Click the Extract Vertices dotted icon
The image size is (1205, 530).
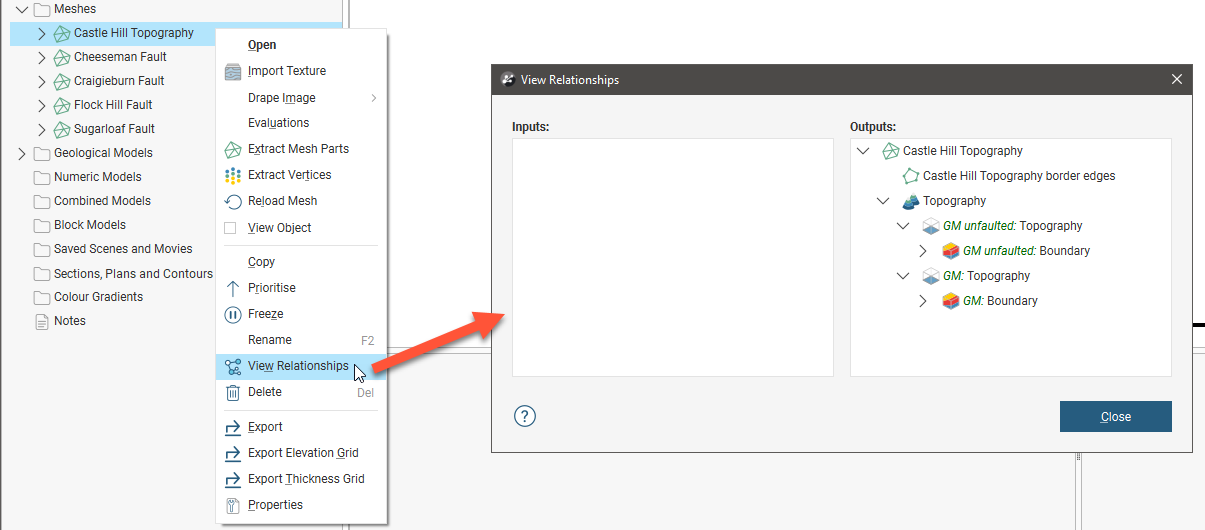(232, 175)
